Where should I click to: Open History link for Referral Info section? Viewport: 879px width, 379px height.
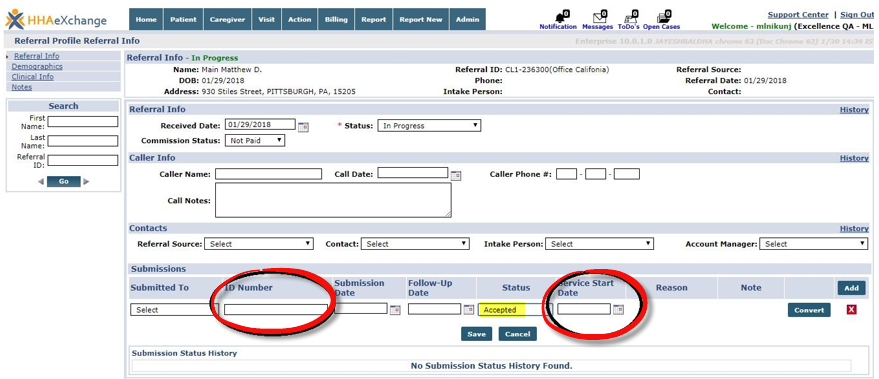(x=854, y=109)
